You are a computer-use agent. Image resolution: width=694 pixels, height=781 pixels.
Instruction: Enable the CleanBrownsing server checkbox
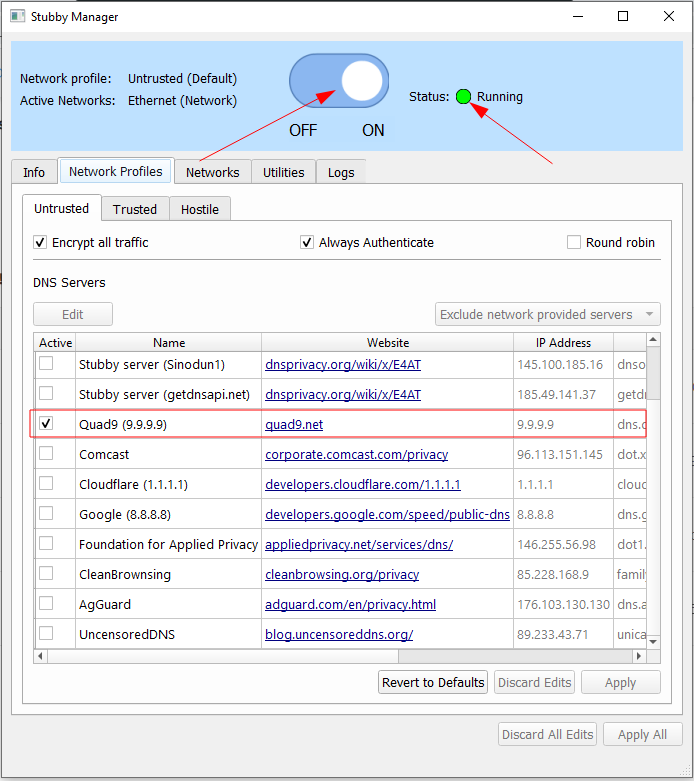coord(46,573)
